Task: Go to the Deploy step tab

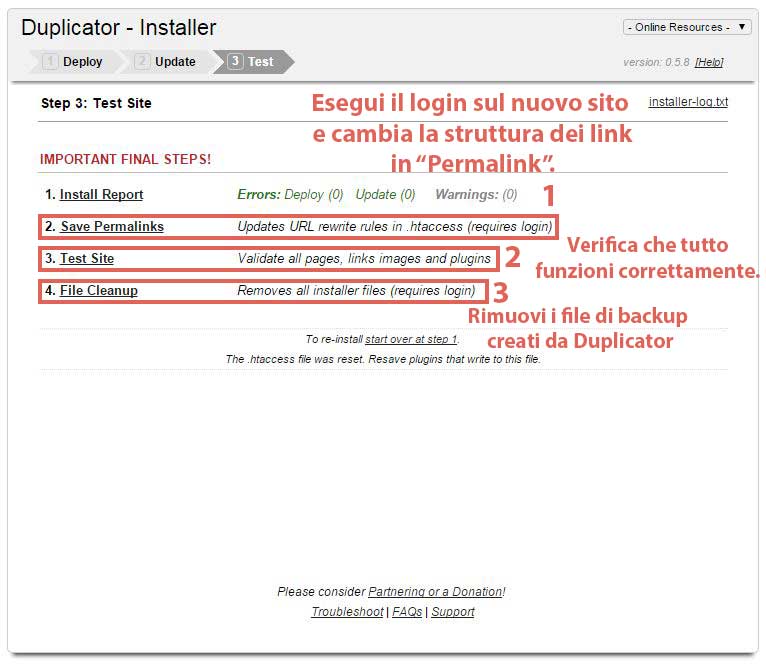Action: (73, 62)
